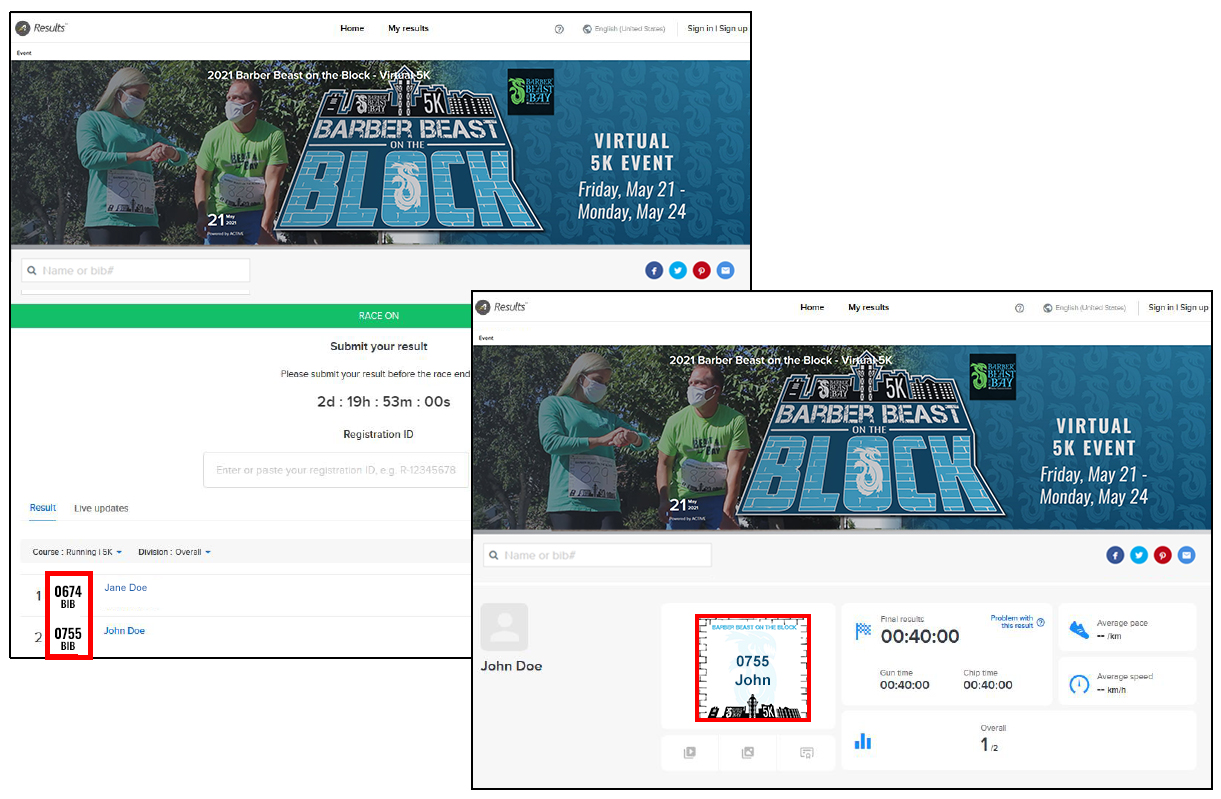The image size is (1221, 799).
Task: Click the photo gallery icon below the bib
Action: click(x=748, y=753)
